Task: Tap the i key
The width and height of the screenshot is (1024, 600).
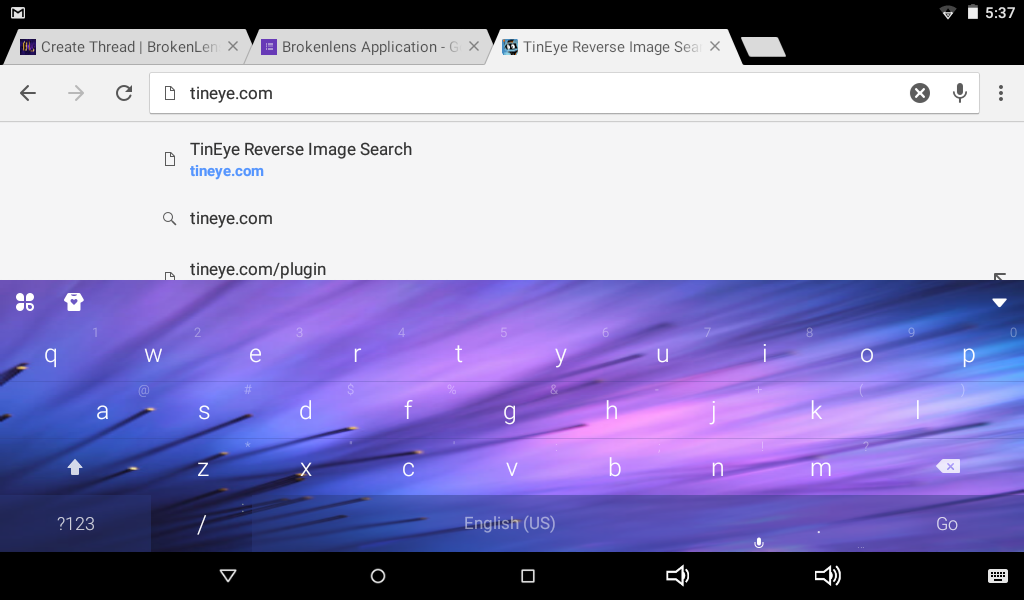Action: 764,354
